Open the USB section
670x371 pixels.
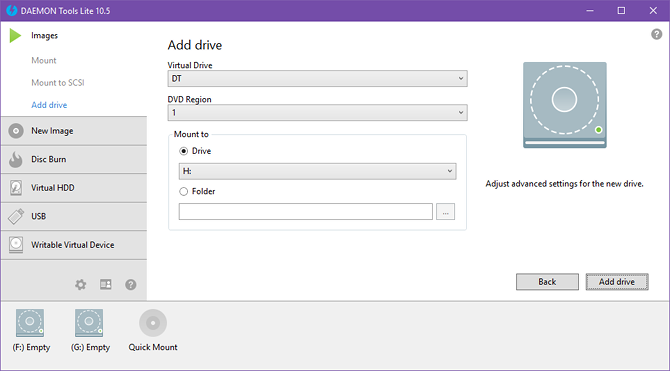[74, 216]
